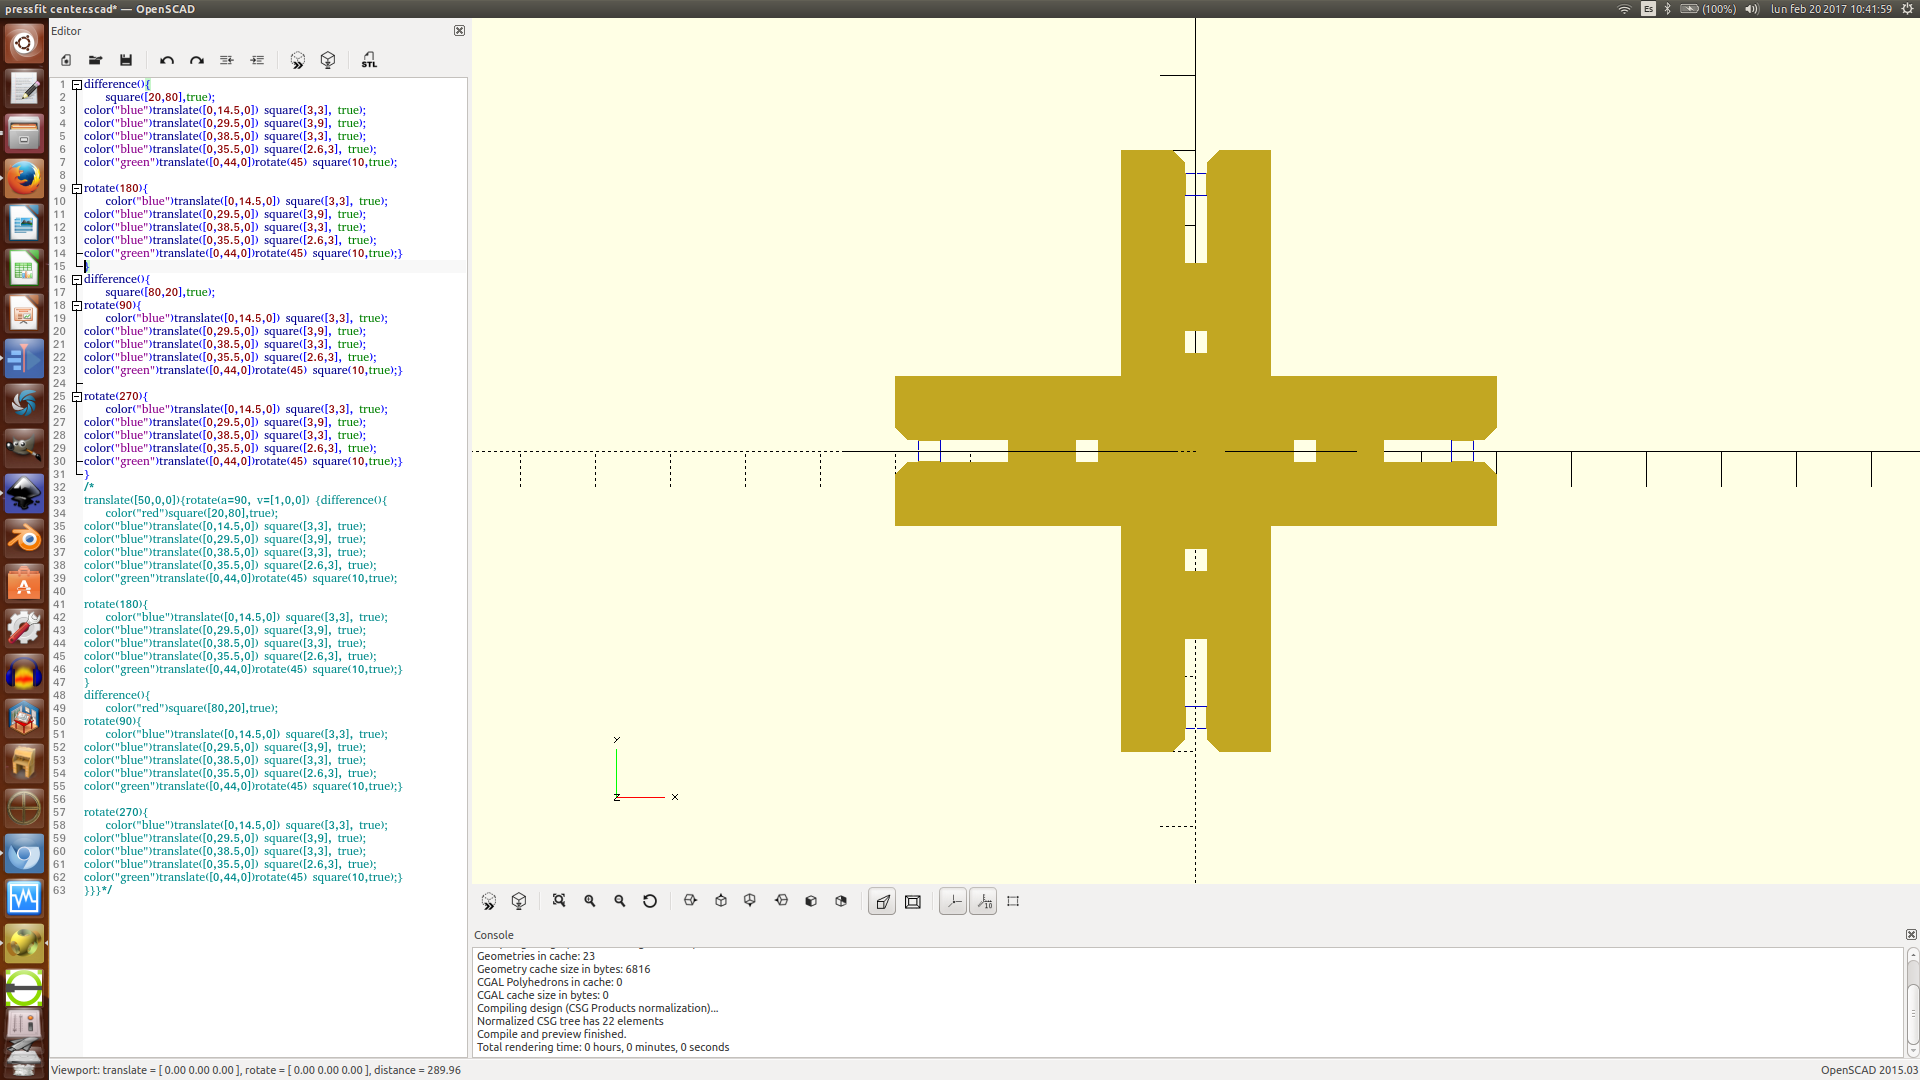Zoom in on the viewport

(x=590, y=901)
